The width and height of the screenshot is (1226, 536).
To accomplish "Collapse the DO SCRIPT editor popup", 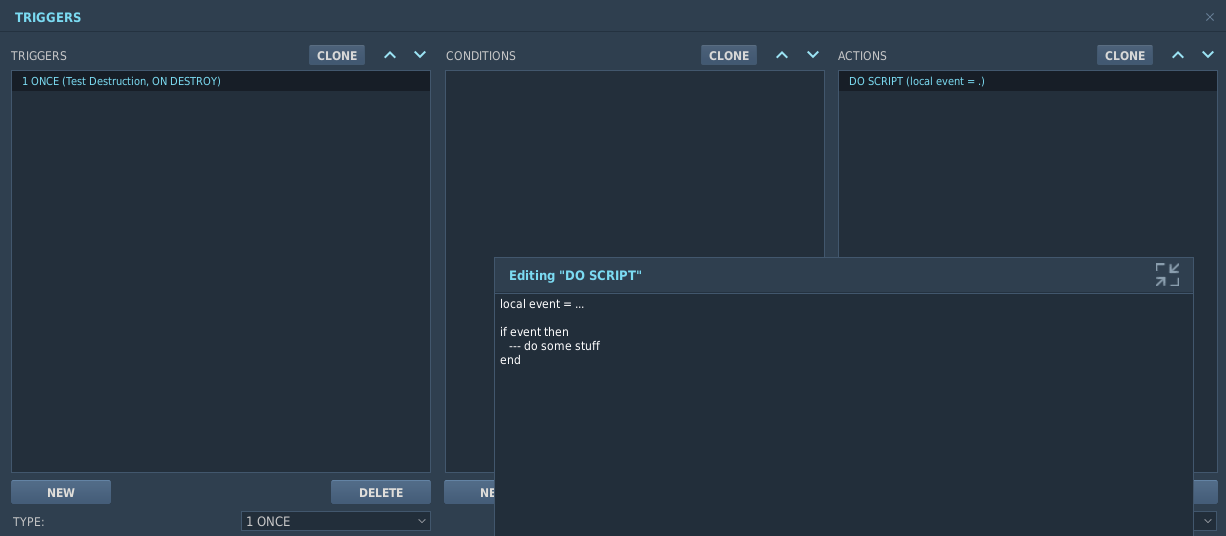I will coord(1167,275).
